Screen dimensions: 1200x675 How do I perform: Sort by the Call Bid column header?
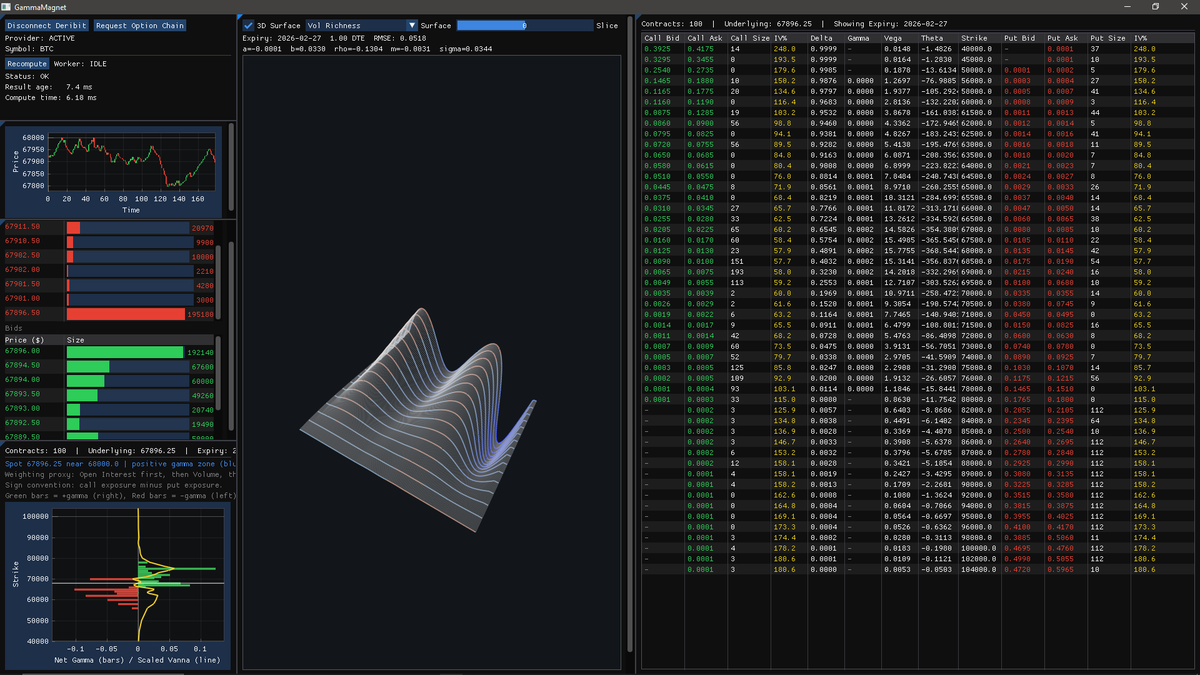click(662, 37)
